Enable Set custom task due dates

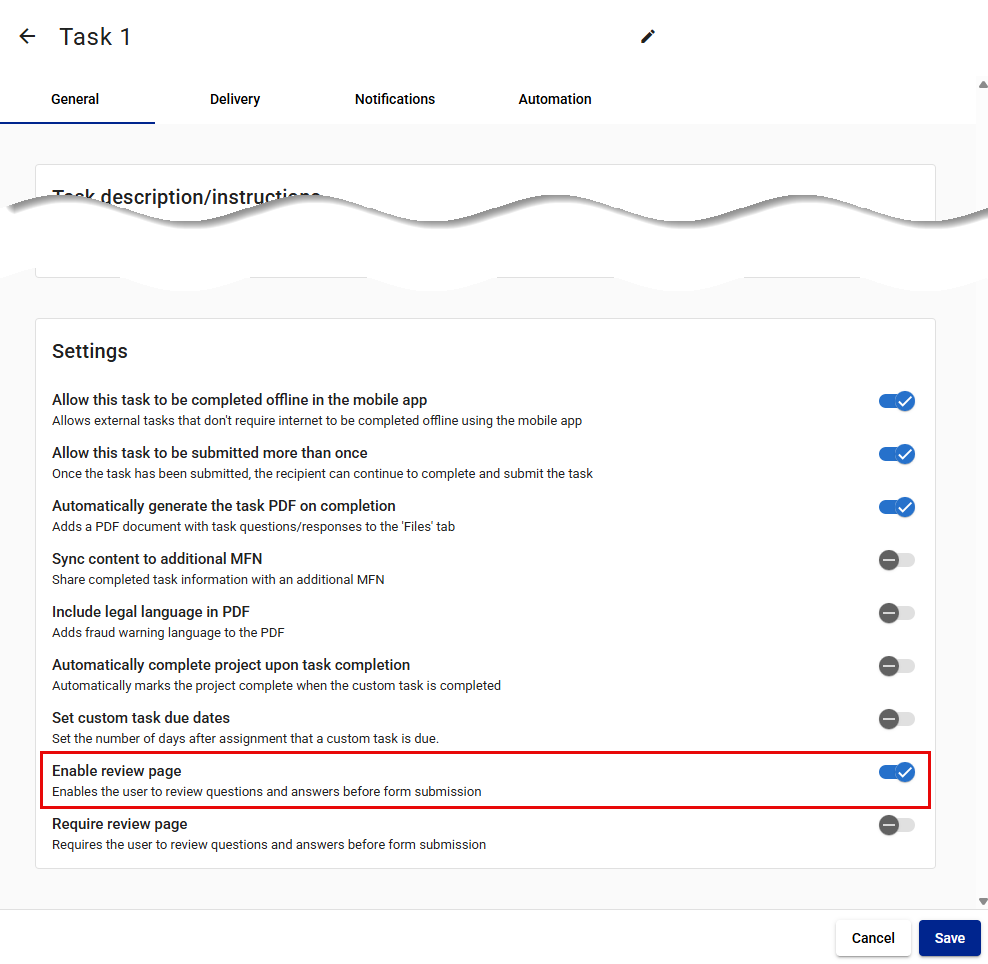[x=897, y=718]
